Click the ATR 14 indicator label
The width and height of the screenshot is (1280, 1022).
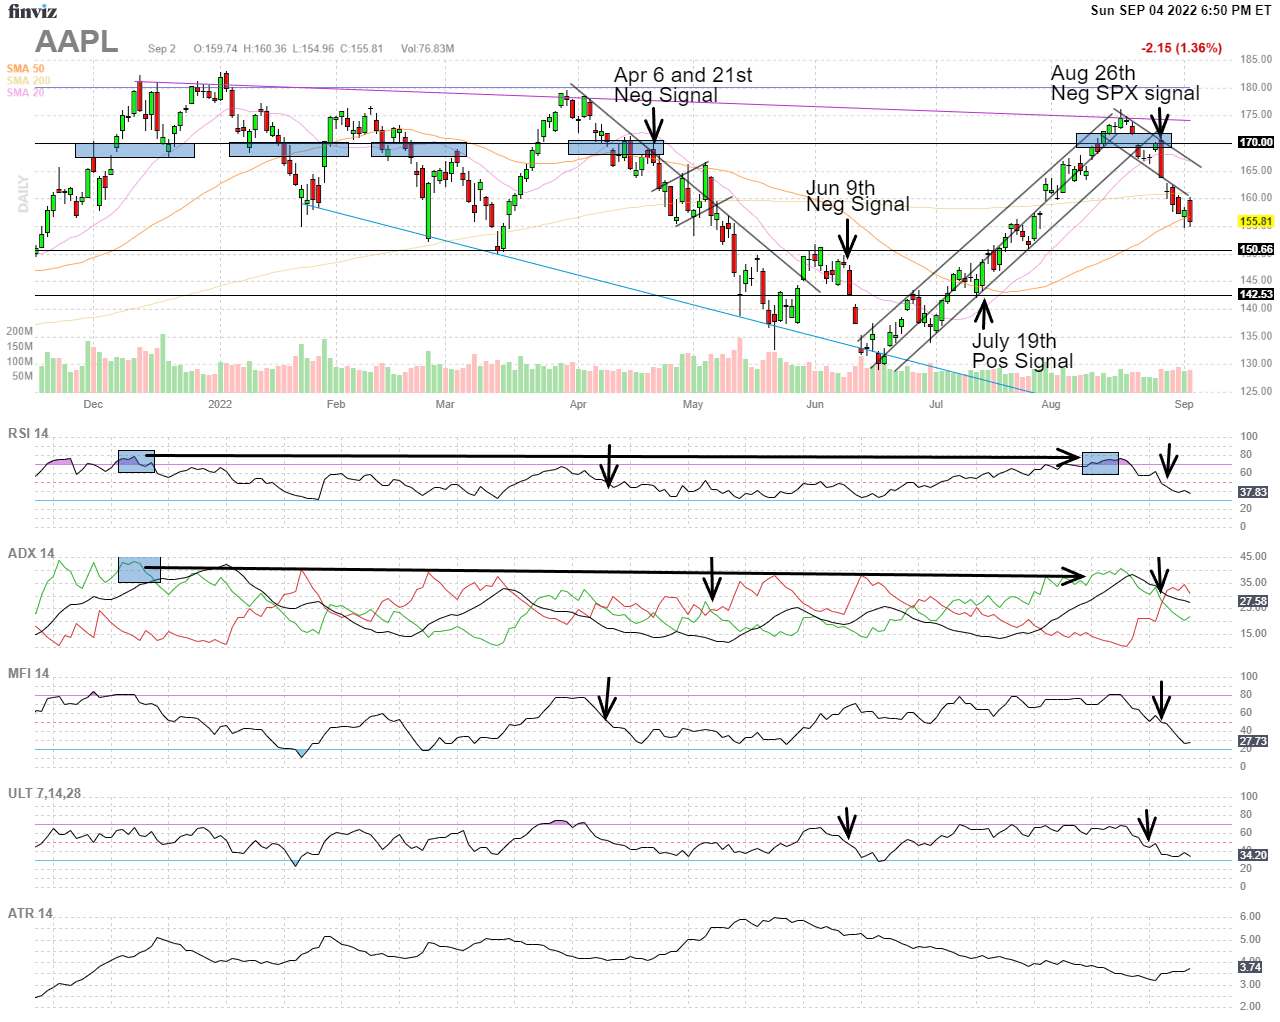(x=30, y=913)
